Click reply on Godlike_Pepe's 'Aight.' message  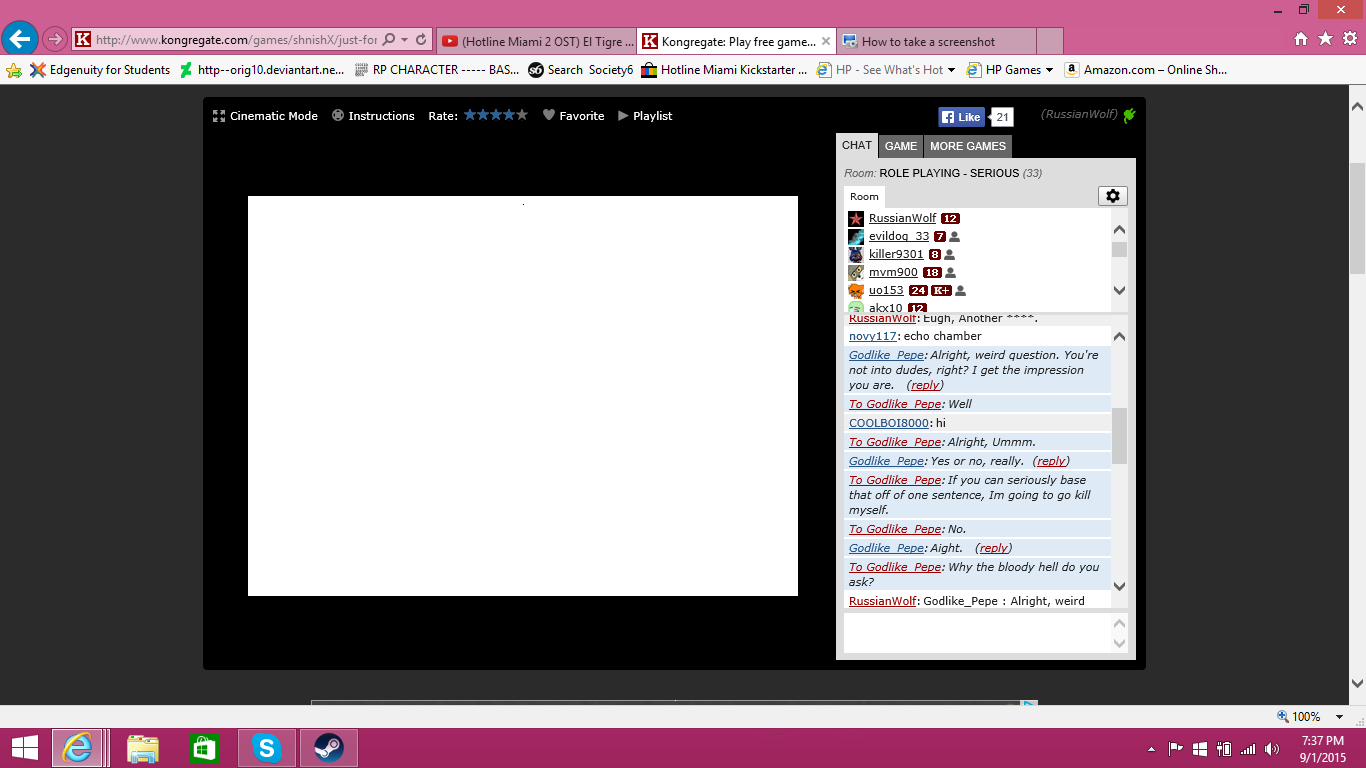(x=993, y=548)
